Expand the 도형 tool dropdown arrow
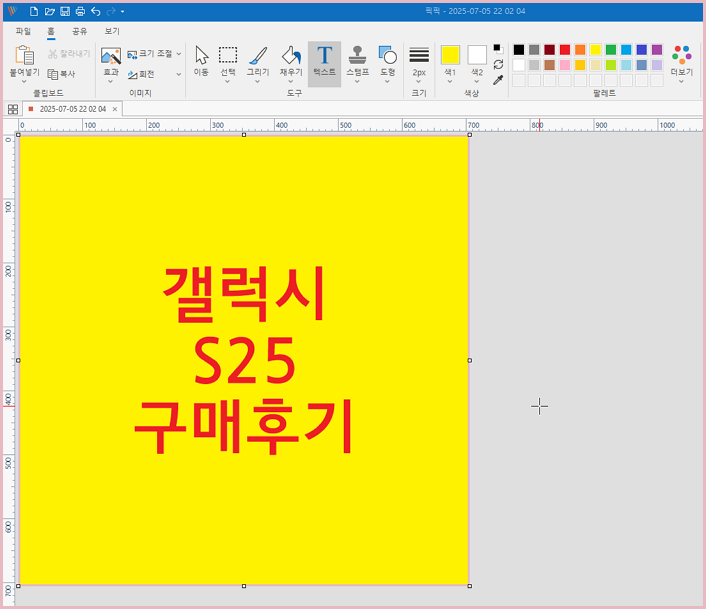 pos(387,81)
